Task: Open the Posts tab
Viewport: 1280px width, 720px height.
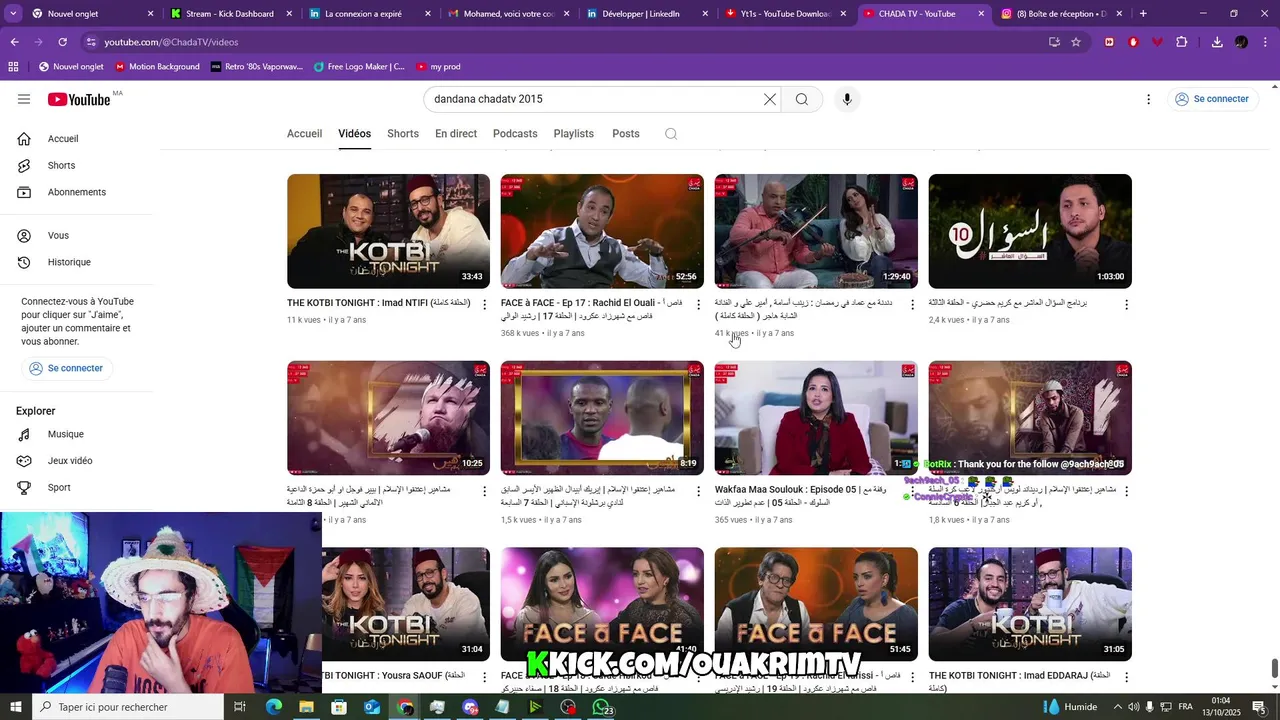Action: click(x=626, y=134)
